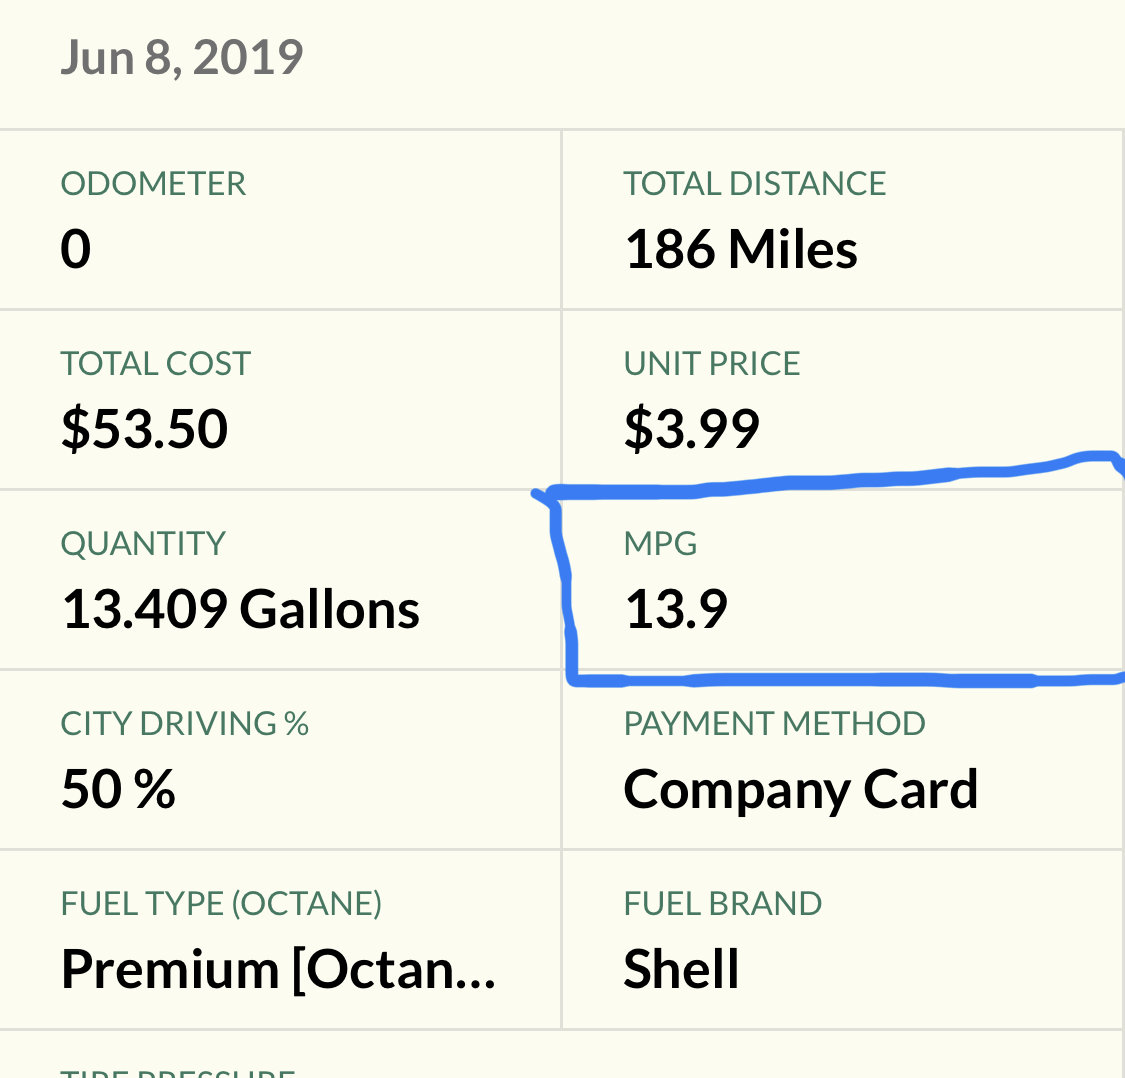The width and height of the screenshot is (1125, 1078).
Task: Choose the Fuel Brand Shell cell
Action: pos(844,940)
